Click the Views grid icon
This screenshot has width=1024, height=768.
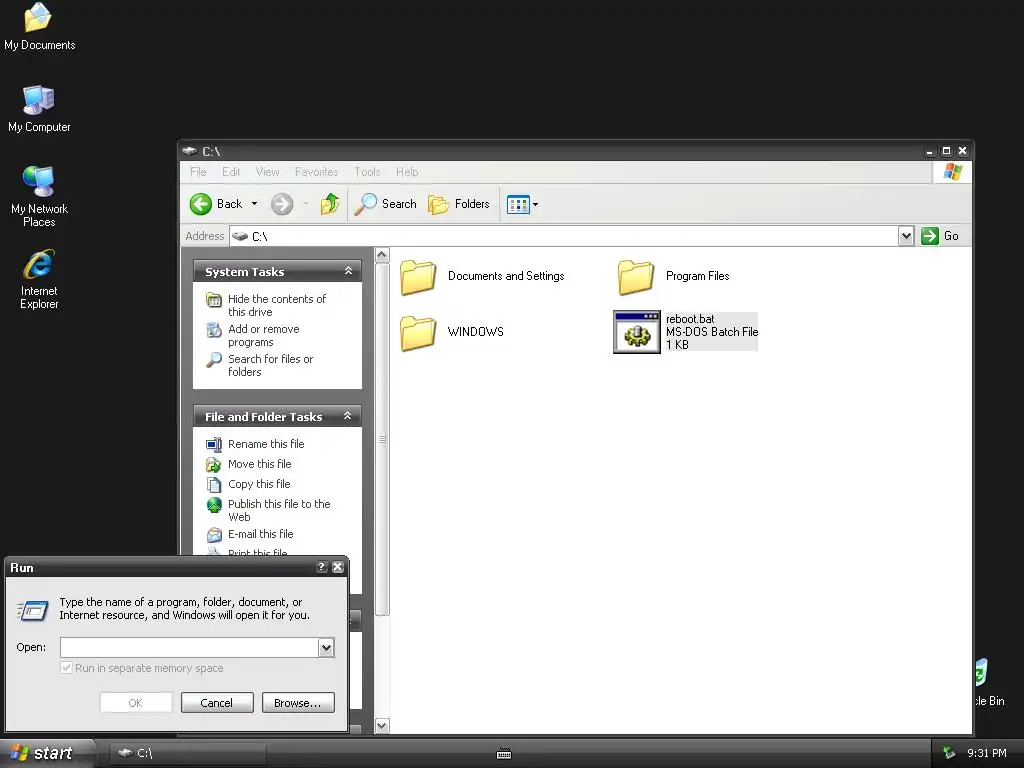pyautogui.click(x=518, y=204)
